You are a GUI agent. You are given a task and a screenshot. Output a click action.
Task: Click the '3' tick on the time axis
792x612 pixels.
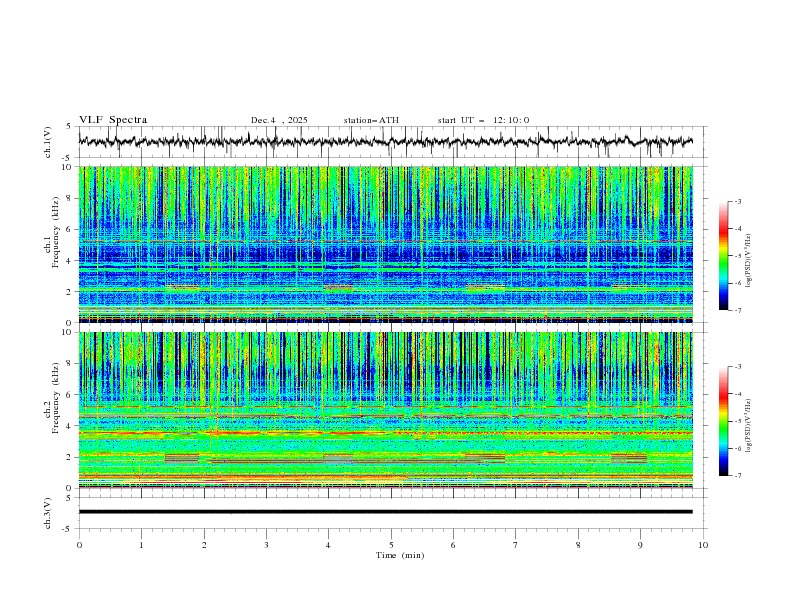(266, 545)
